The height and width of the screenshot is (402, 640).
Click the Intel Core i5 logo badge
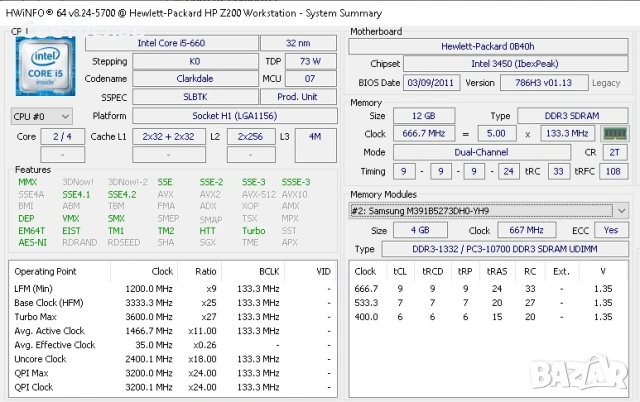tap(45, 67)
